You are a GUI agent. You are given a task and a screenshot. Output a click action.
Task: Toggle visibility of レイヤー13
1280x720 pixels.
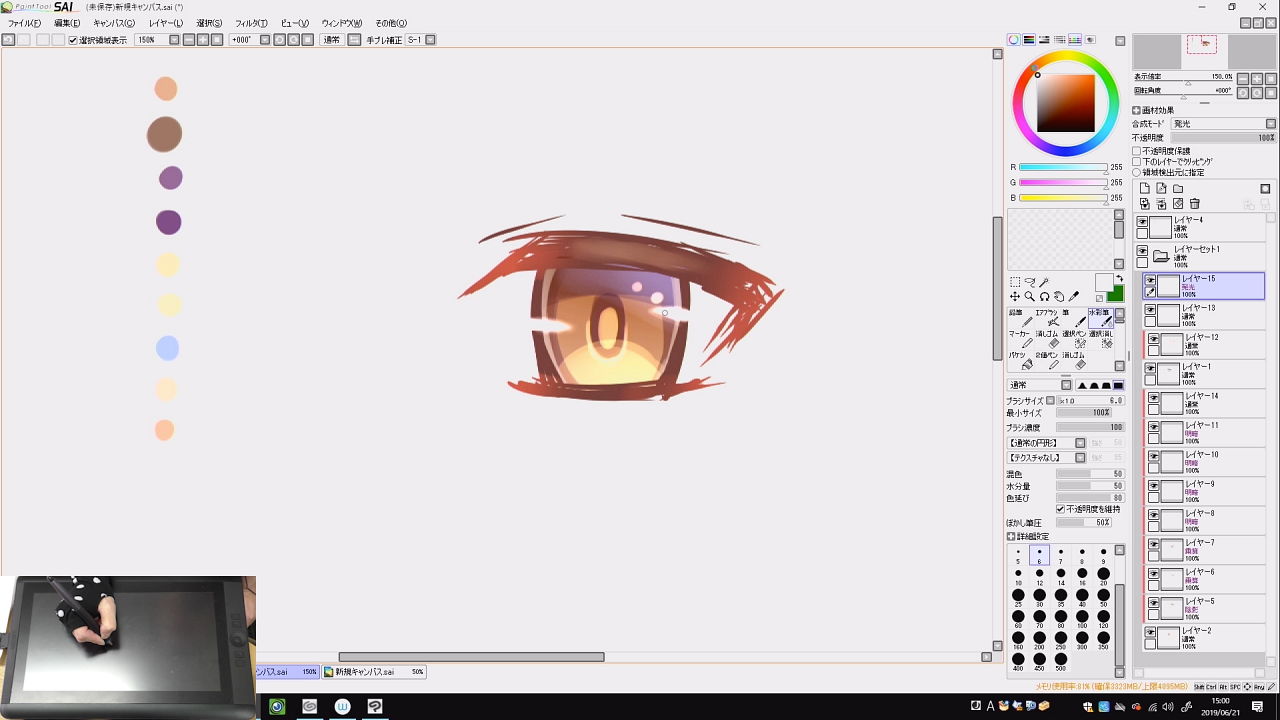click(1150, 310)
